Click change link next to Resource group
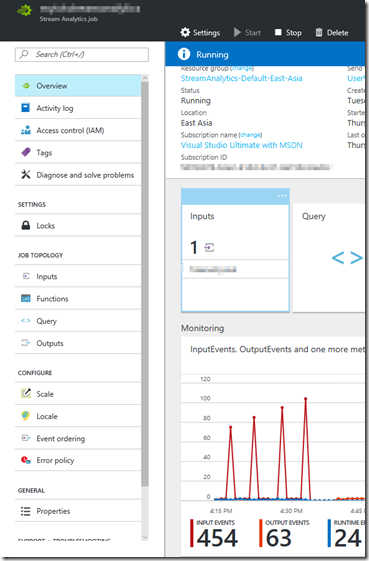 click(242, 68)
